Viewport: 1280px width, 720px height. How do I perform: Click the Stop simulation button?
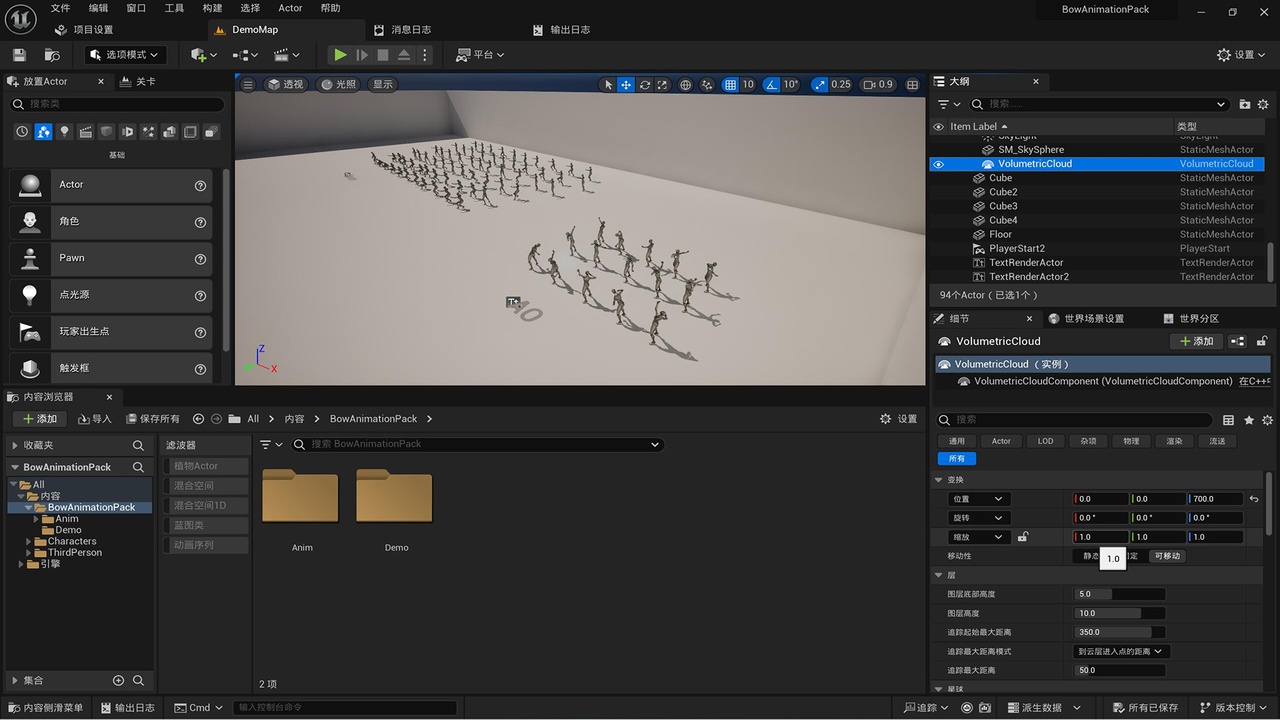pos(382,55)
